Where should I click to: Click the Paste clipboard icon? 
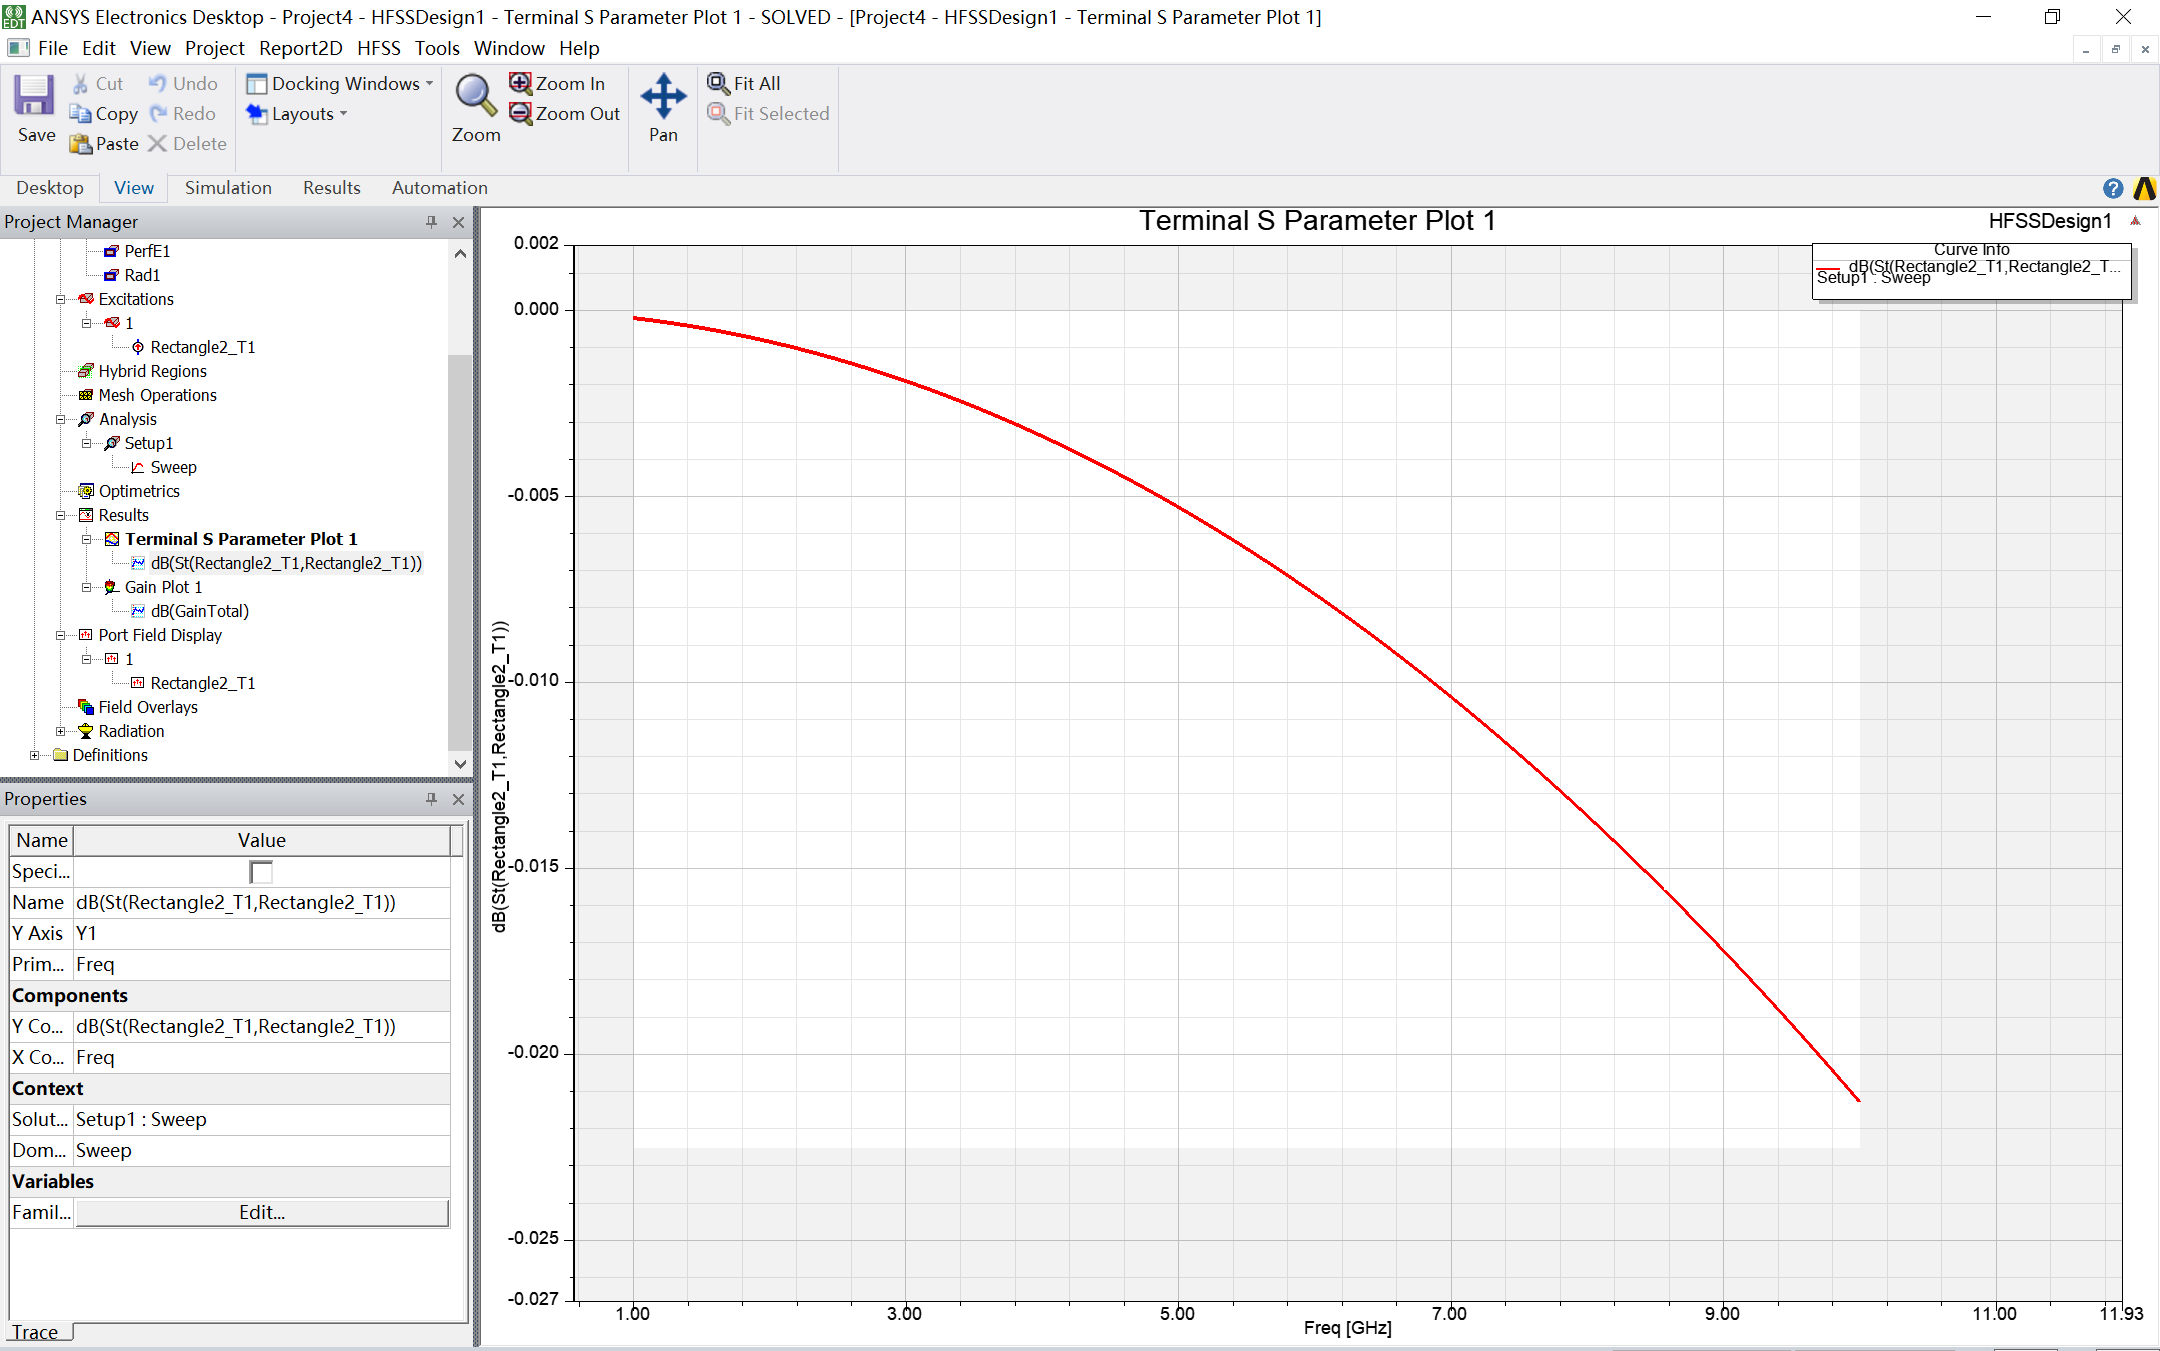tap(80, 144)
